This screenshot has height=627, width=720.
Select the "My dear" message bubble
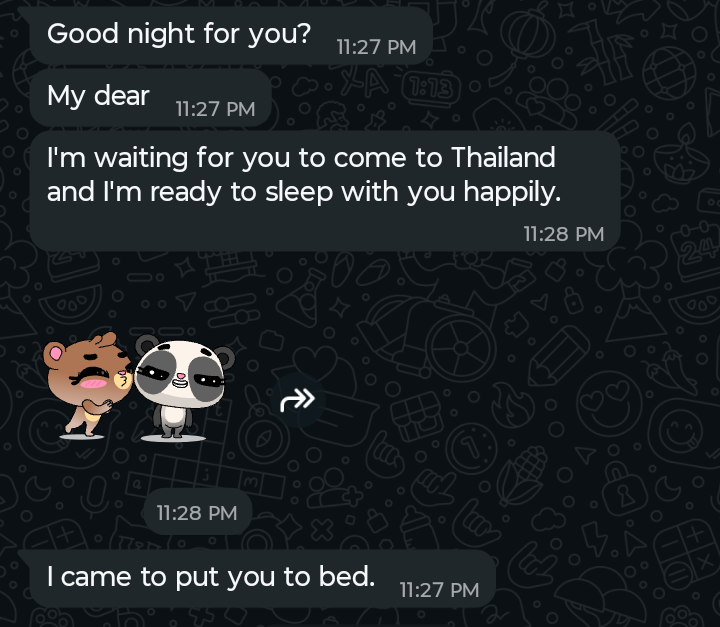[151, 97]
